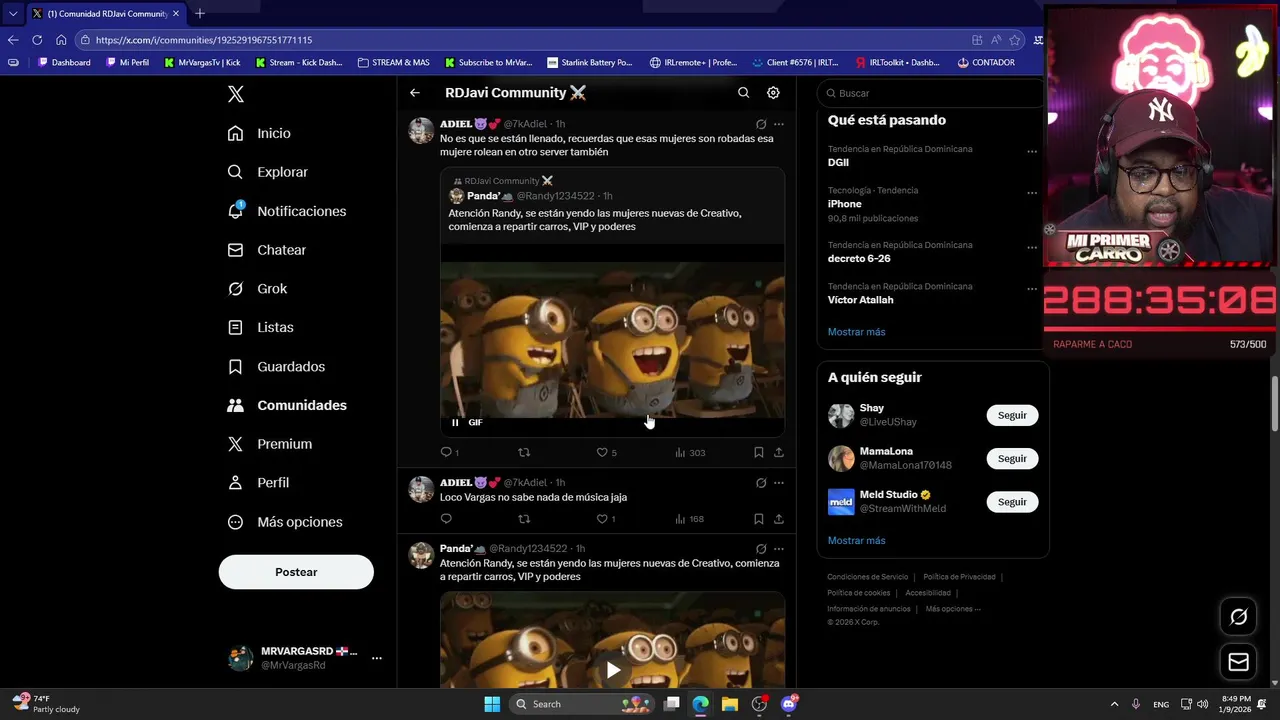Follow MamaLona account
This screenshot has width=1280, height=720.
point(1012,458)
